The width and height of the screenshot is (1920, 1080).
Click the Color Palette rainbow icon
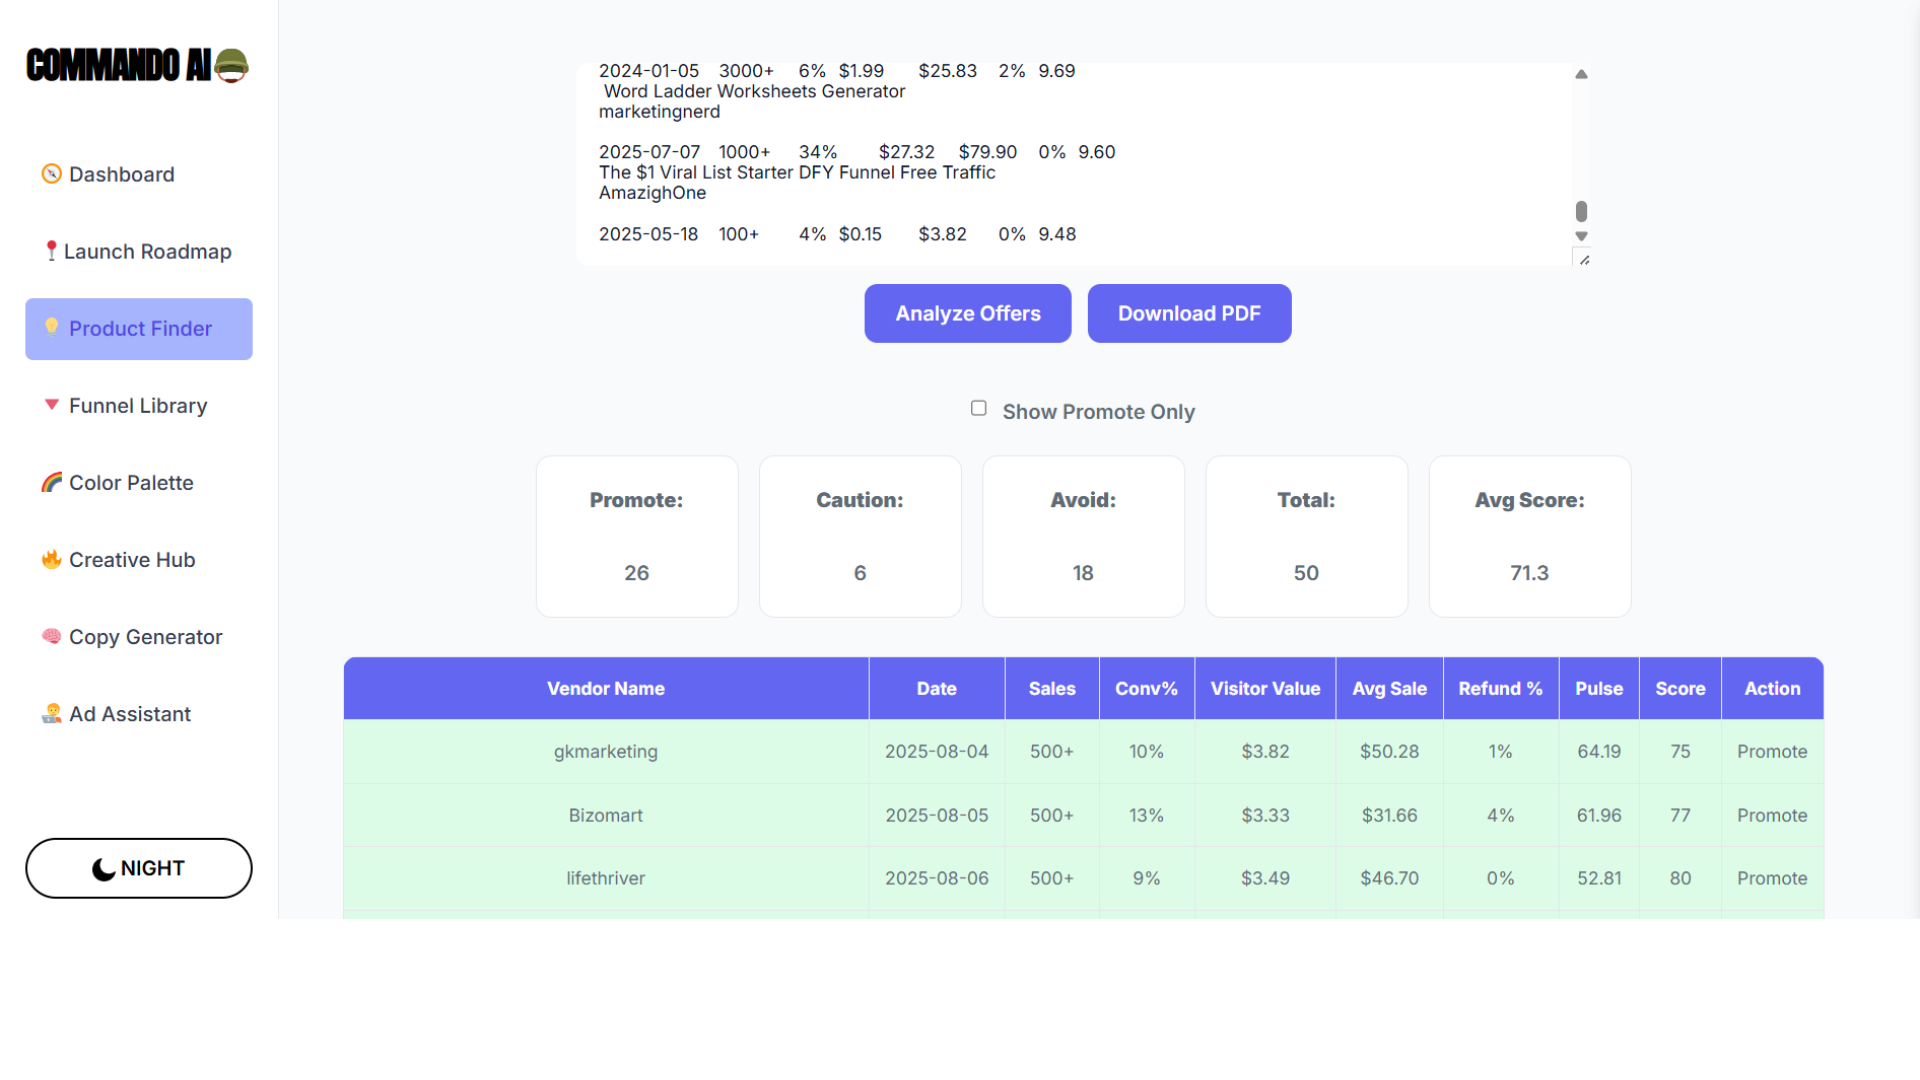tap(51, 482)
